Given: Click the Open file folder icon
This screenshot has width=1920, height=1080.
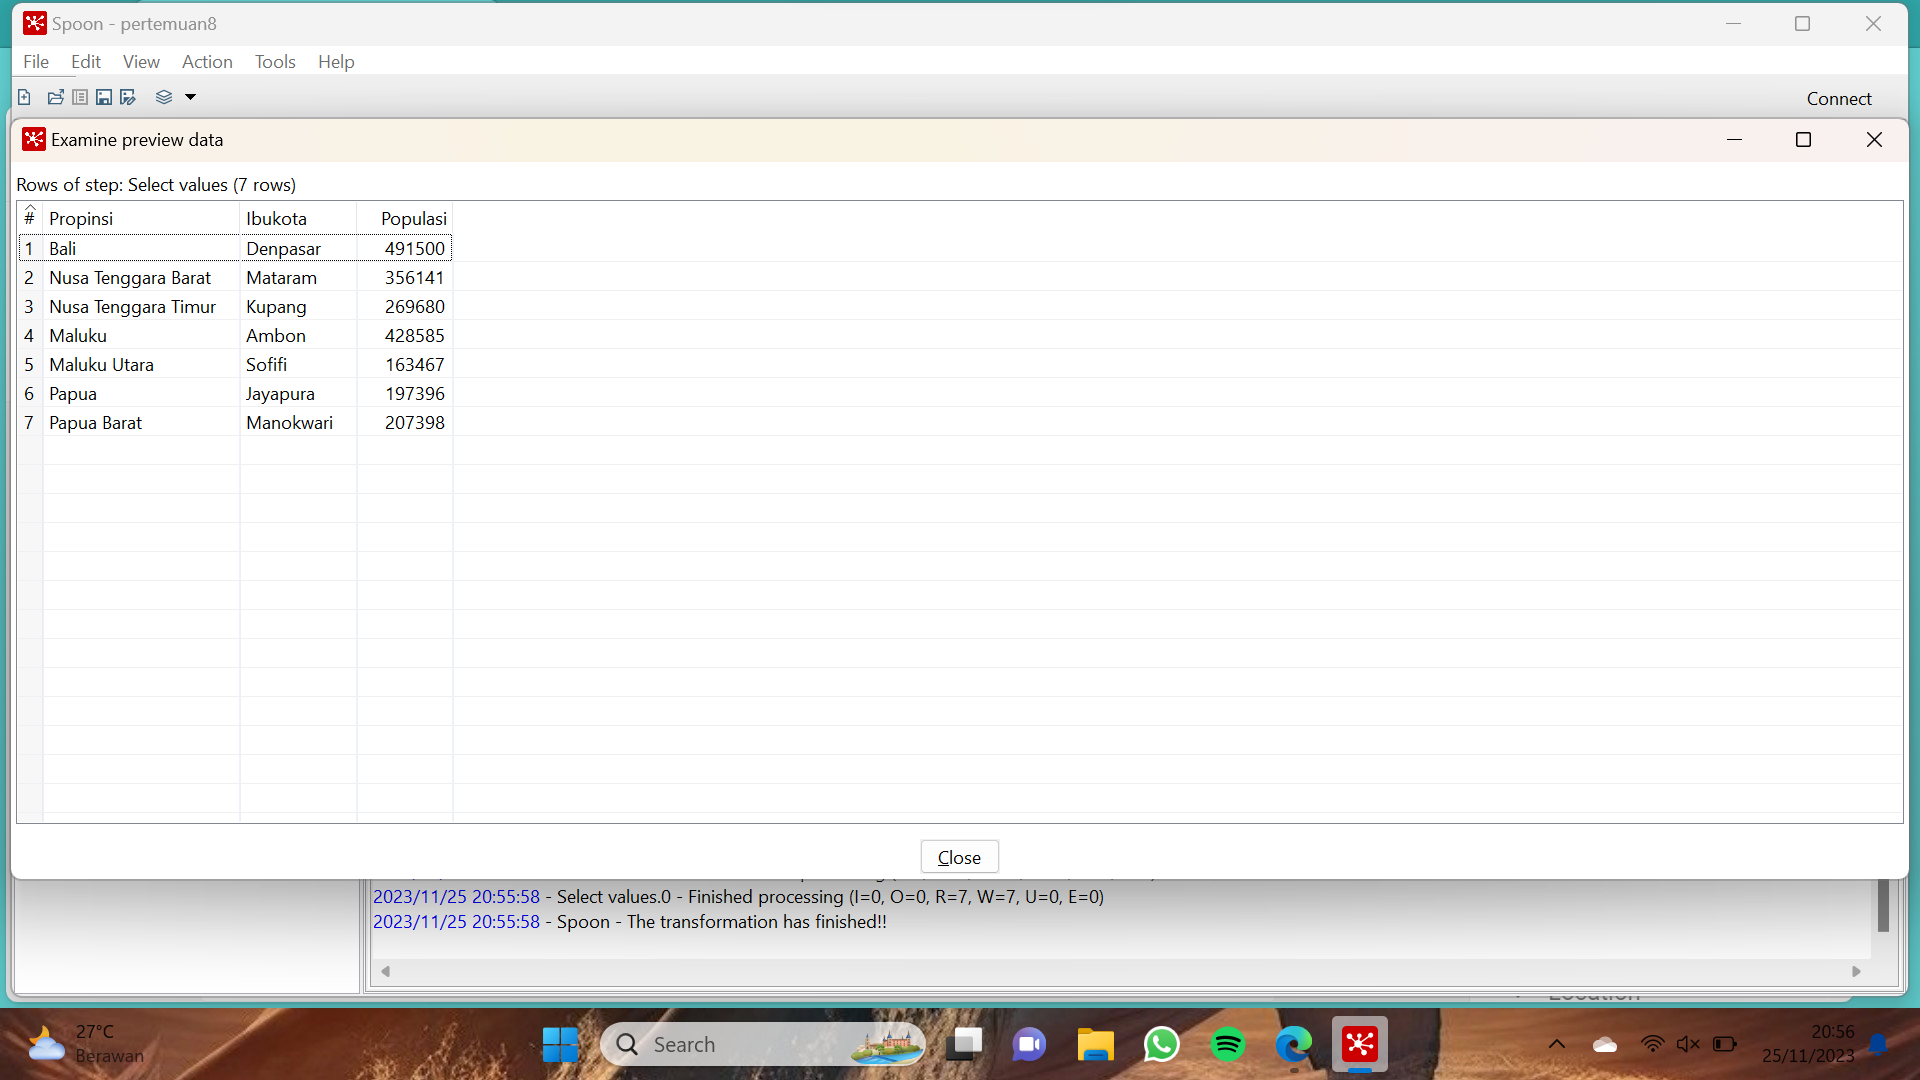Looking at the screenshot, I should (55, 97).
